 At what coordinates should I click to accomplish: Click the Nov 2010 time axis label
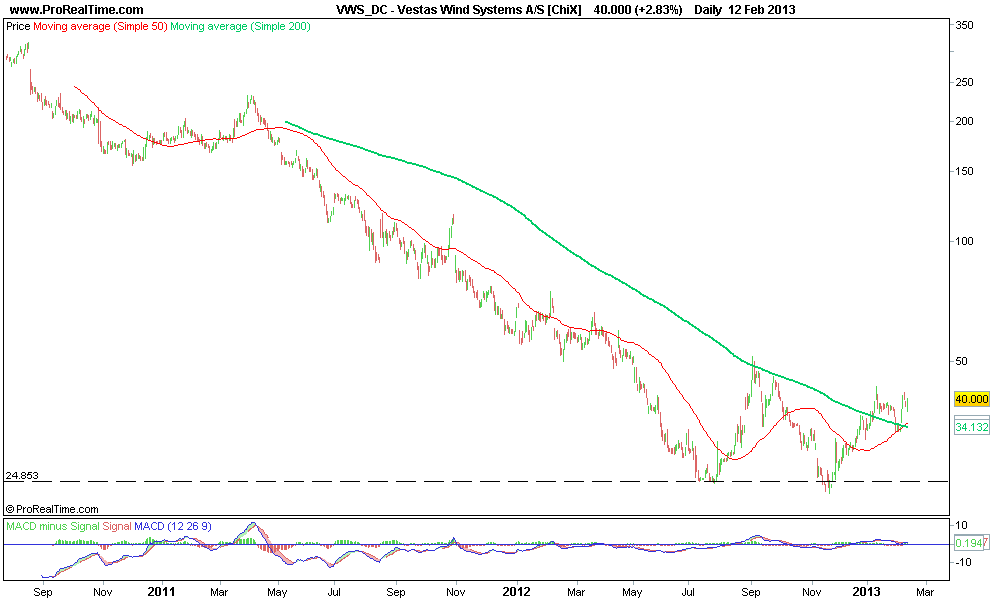point(103,592)
